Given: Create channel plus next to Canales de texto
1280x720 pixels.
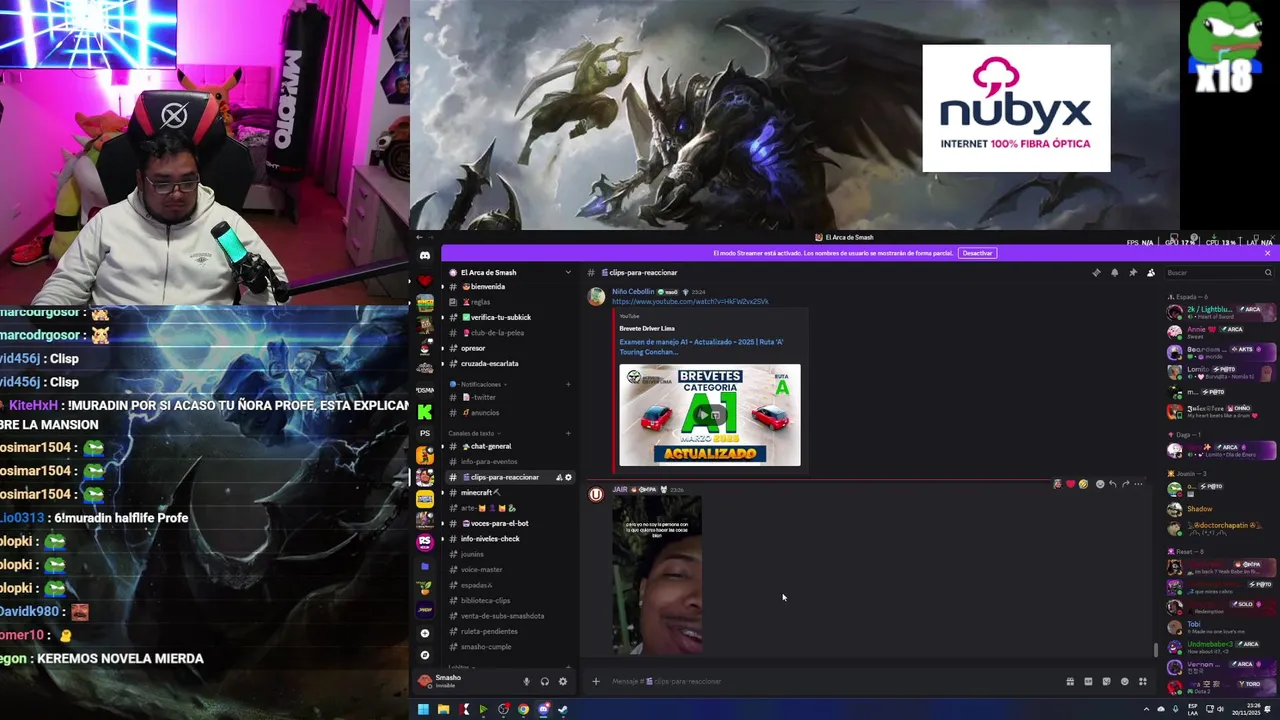Looking at the screenshot, I should 568,433.
